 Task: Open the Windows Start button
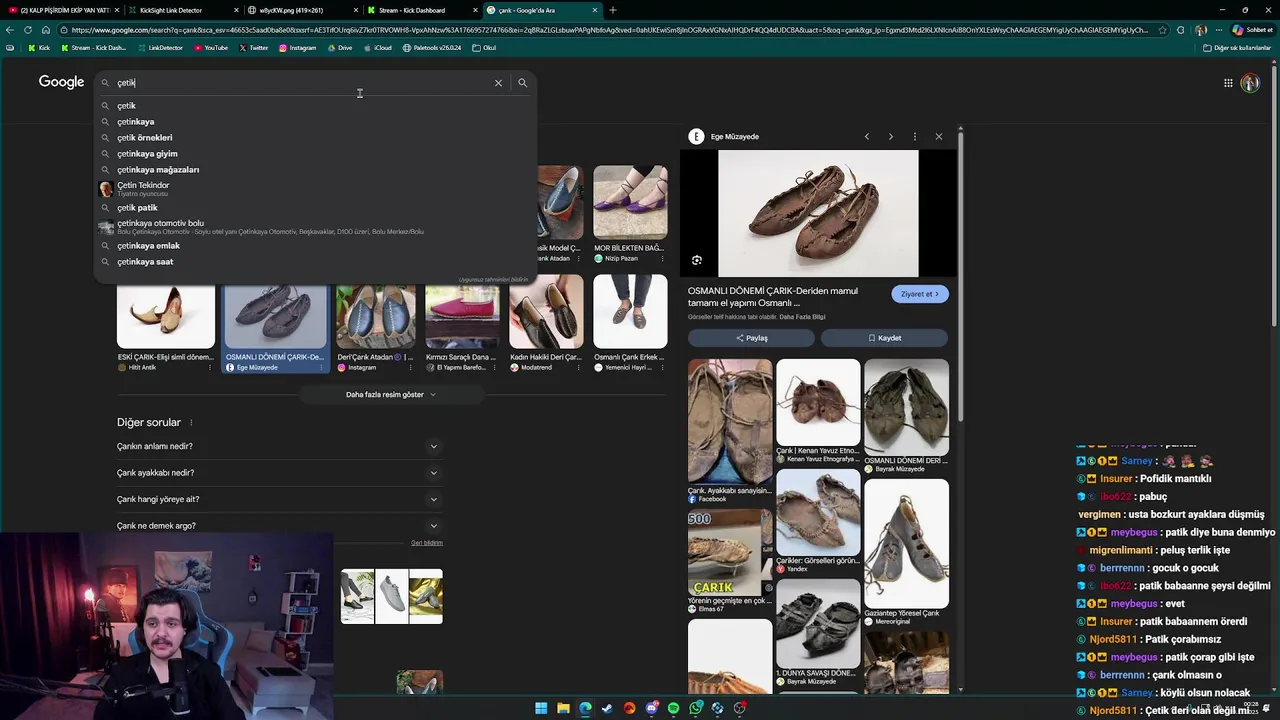click(541, 708)
